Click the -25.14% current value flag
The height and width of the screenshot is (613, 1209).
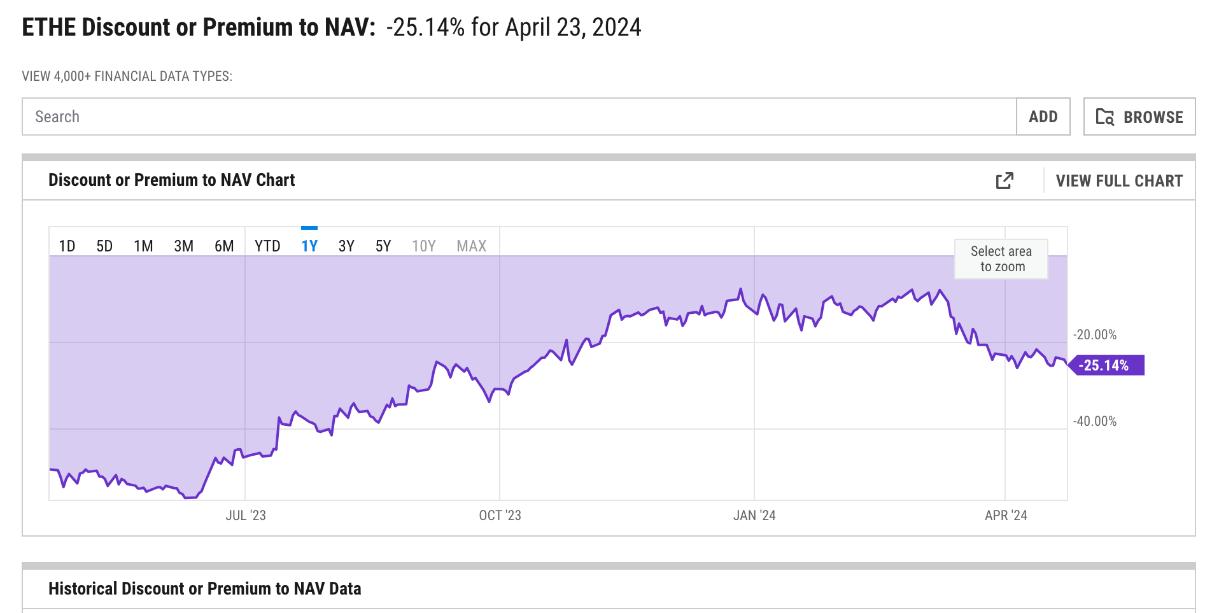pyautogui.click(x=1105, y=365)
